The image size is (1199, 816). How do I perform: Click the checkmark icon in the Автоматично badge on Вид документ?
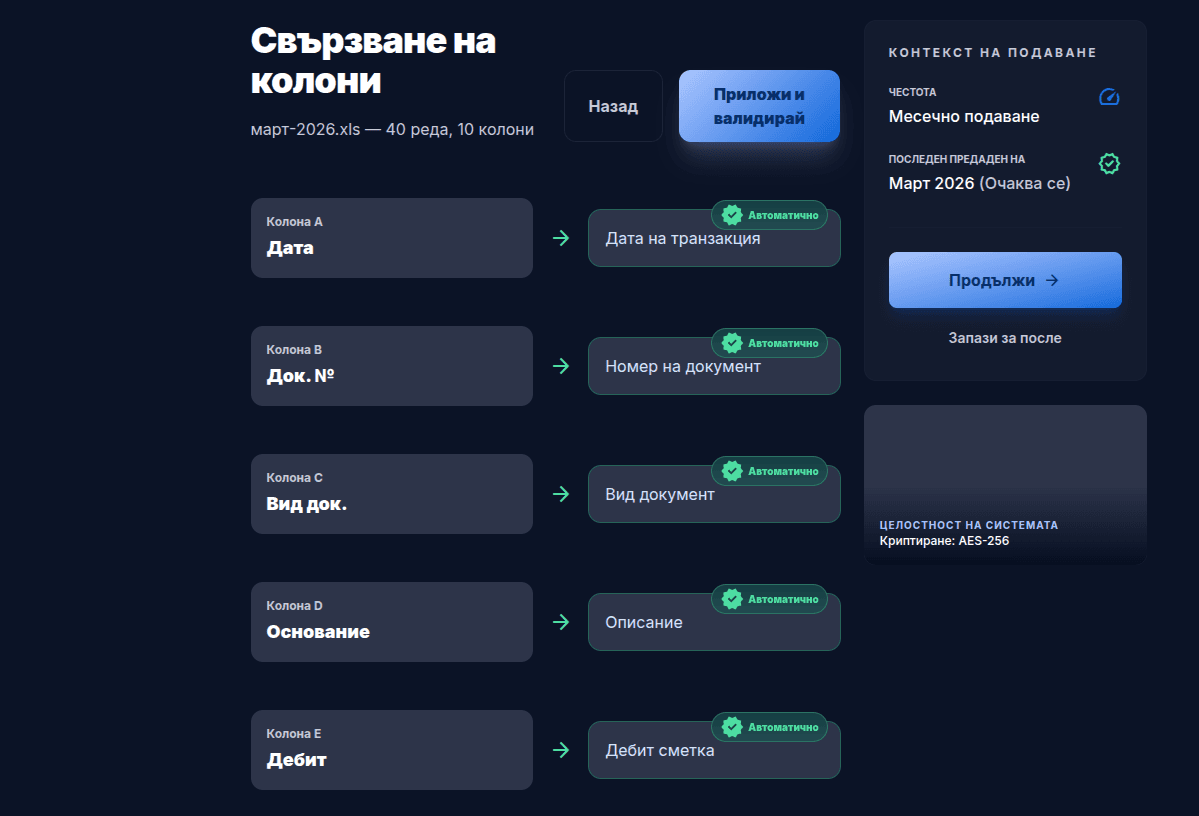pos(732,471)
